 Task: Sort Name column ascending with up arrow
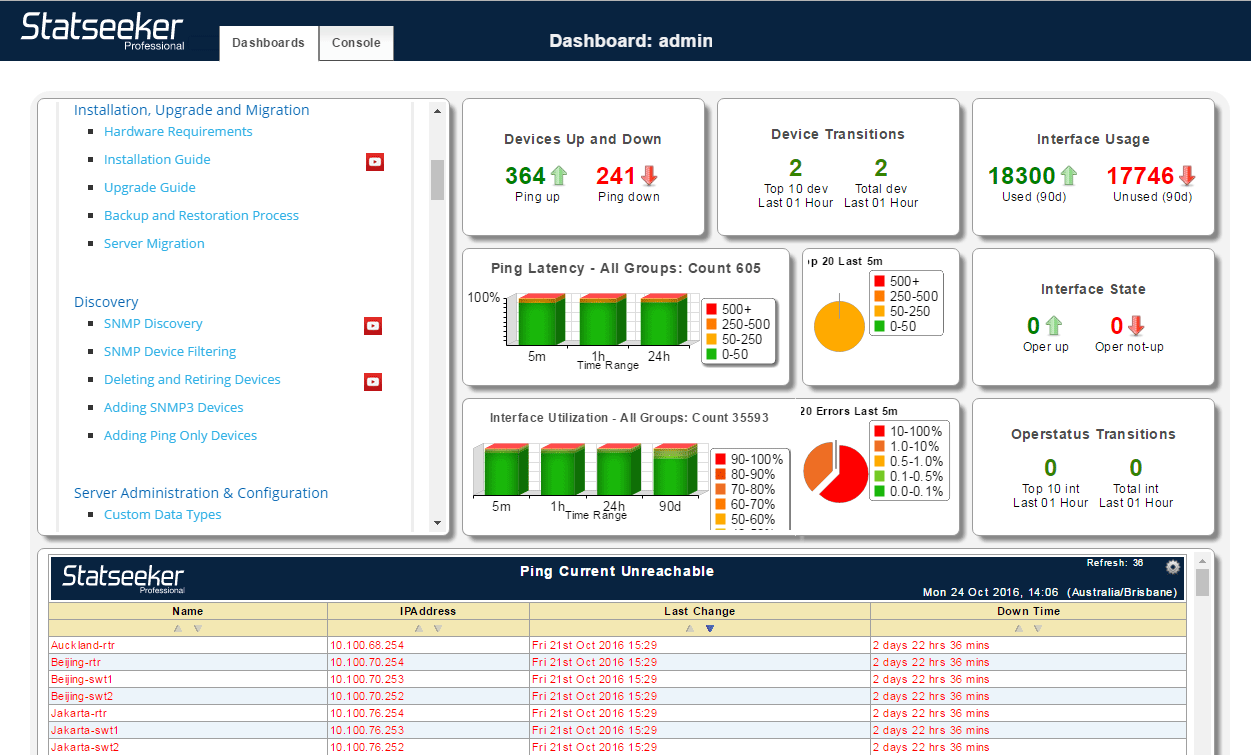178,629
